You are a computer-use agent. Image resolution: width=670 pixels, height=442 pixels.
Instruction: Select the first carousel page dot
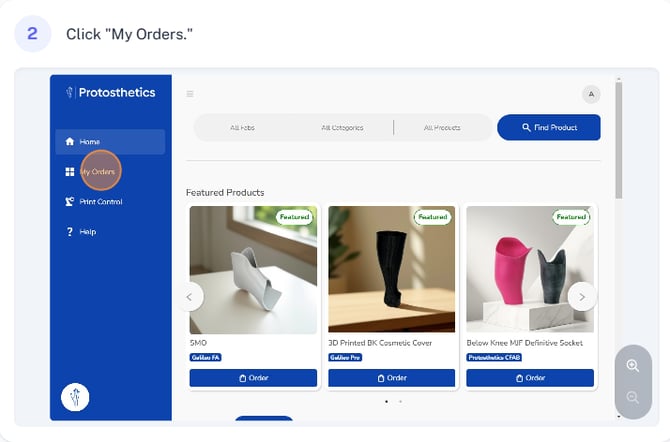pos(387,401)
